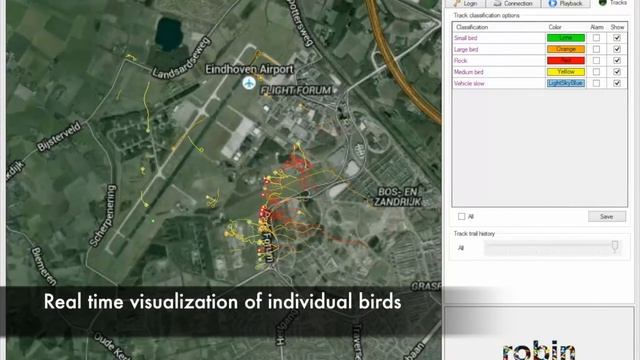640x360 pixels.
Task: Click the Bijsterveld road label
Action: 59,137
